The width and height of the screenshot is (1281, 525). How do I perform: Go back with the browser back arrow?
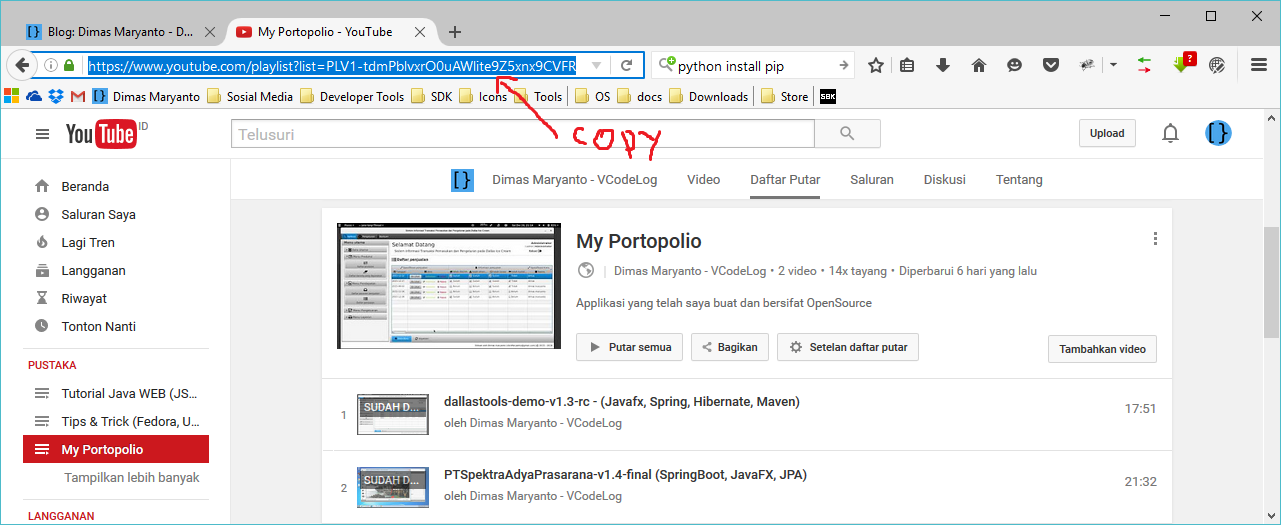tap(22, 65)
